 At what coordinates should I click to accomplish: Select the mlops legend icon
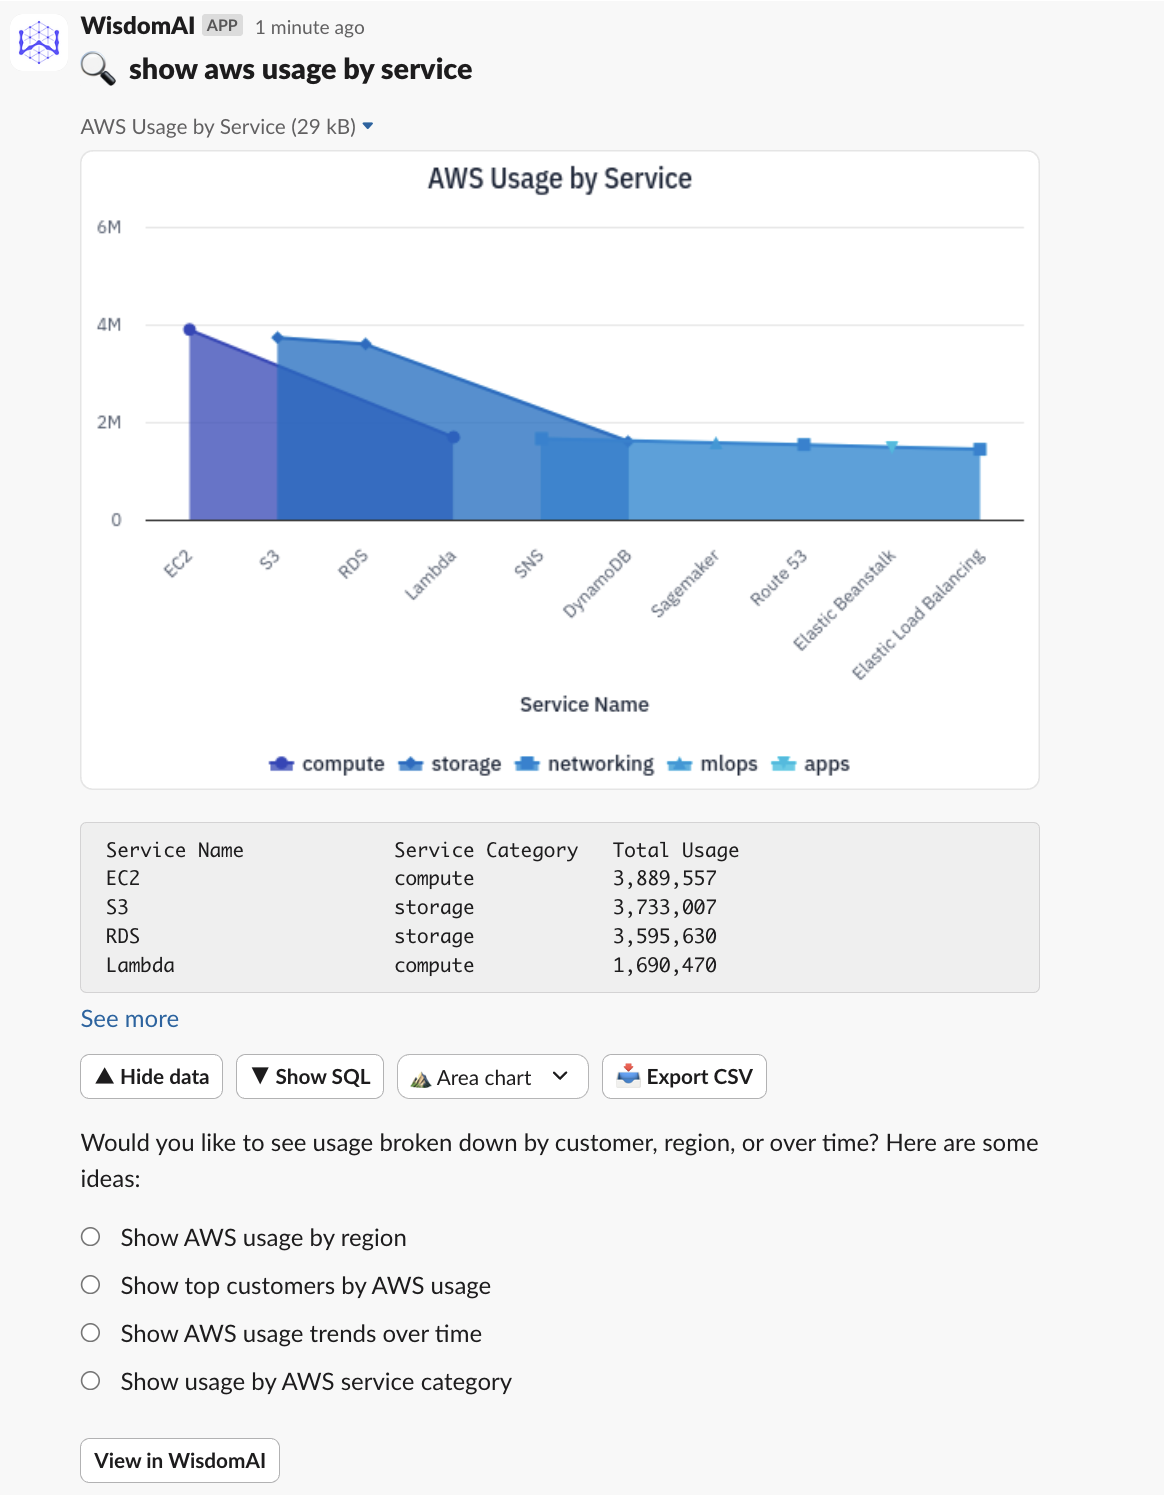(x=679, y=763)
